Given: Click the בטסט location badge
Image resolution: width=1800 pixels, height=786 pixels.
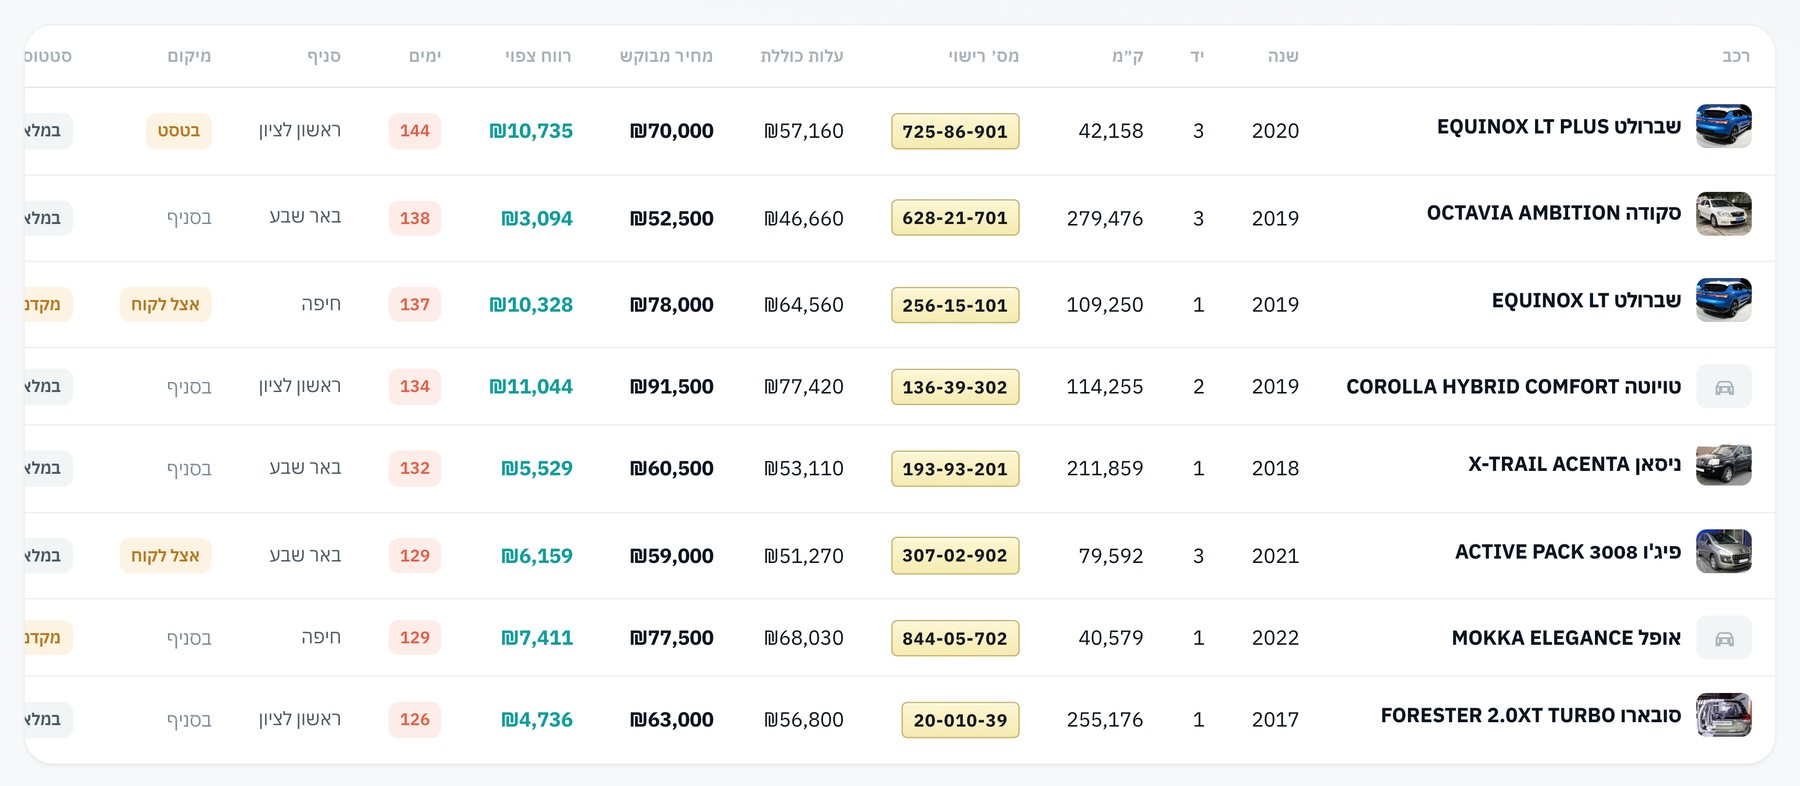Looking at the screenshot, I should point(179,131).
